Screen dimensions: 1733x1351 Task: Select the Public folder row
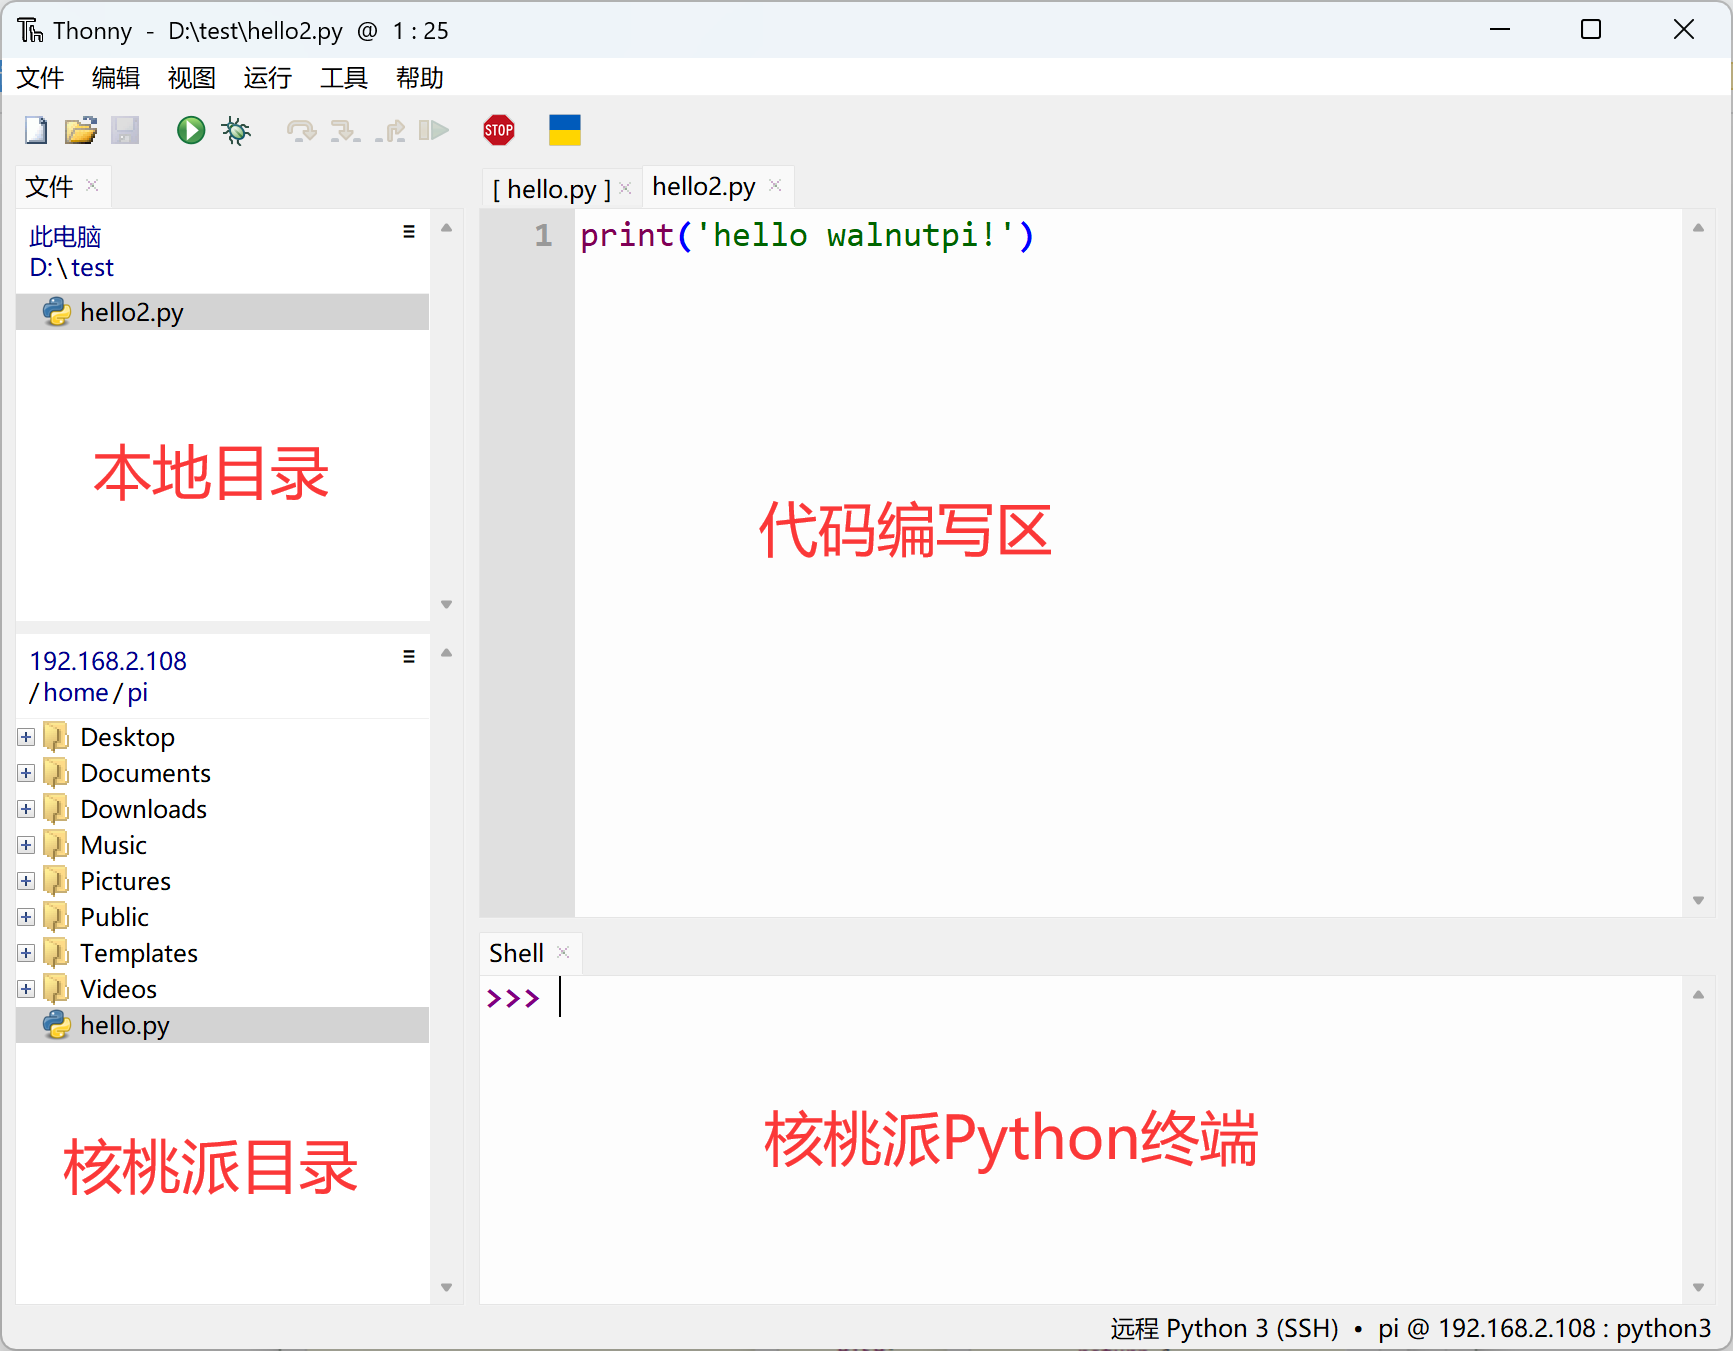[x=223, y=917]
